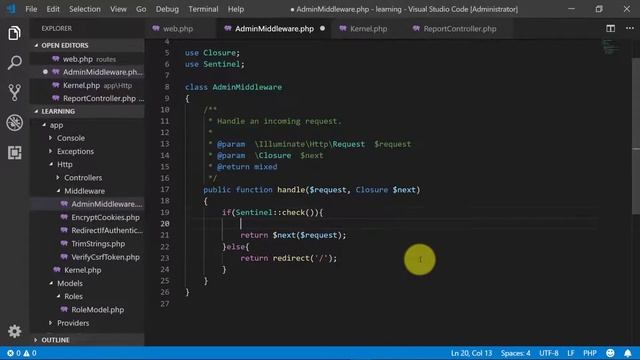Viewport: 640px width, 360px height.
Task: Select AdminMiddleware file in Middleware folder
Action: click(87, 204)
